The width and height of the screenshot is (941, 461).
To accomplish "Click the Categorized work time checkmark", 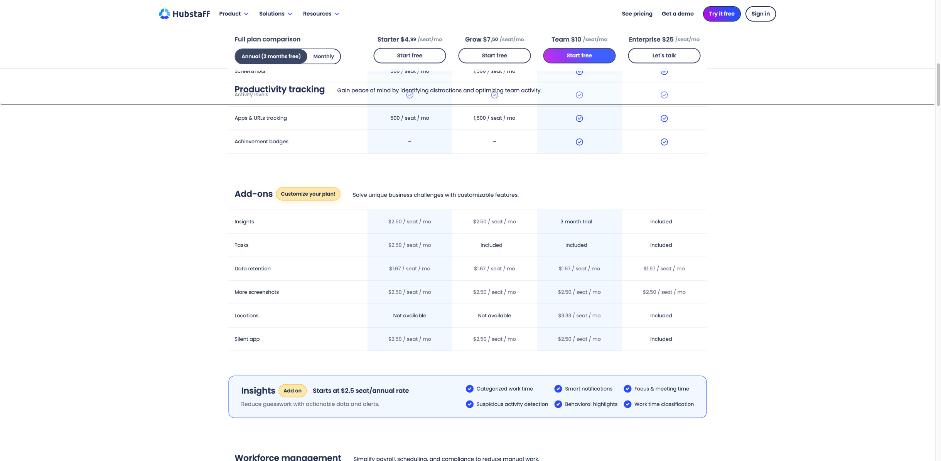I will (469, 388).
